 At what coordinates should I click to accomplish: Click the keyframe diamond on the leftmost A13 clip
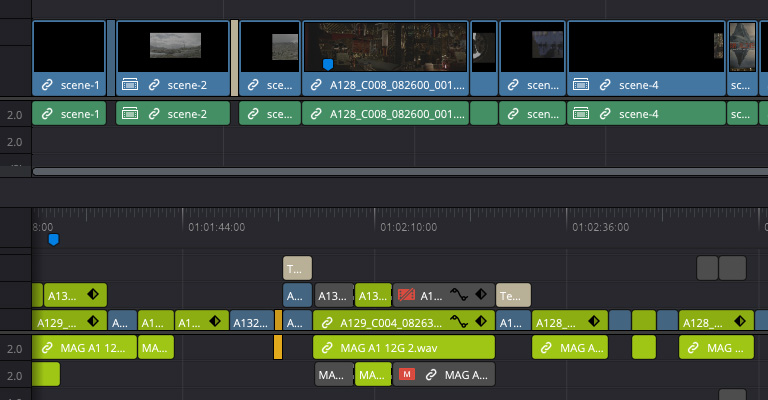91,296
